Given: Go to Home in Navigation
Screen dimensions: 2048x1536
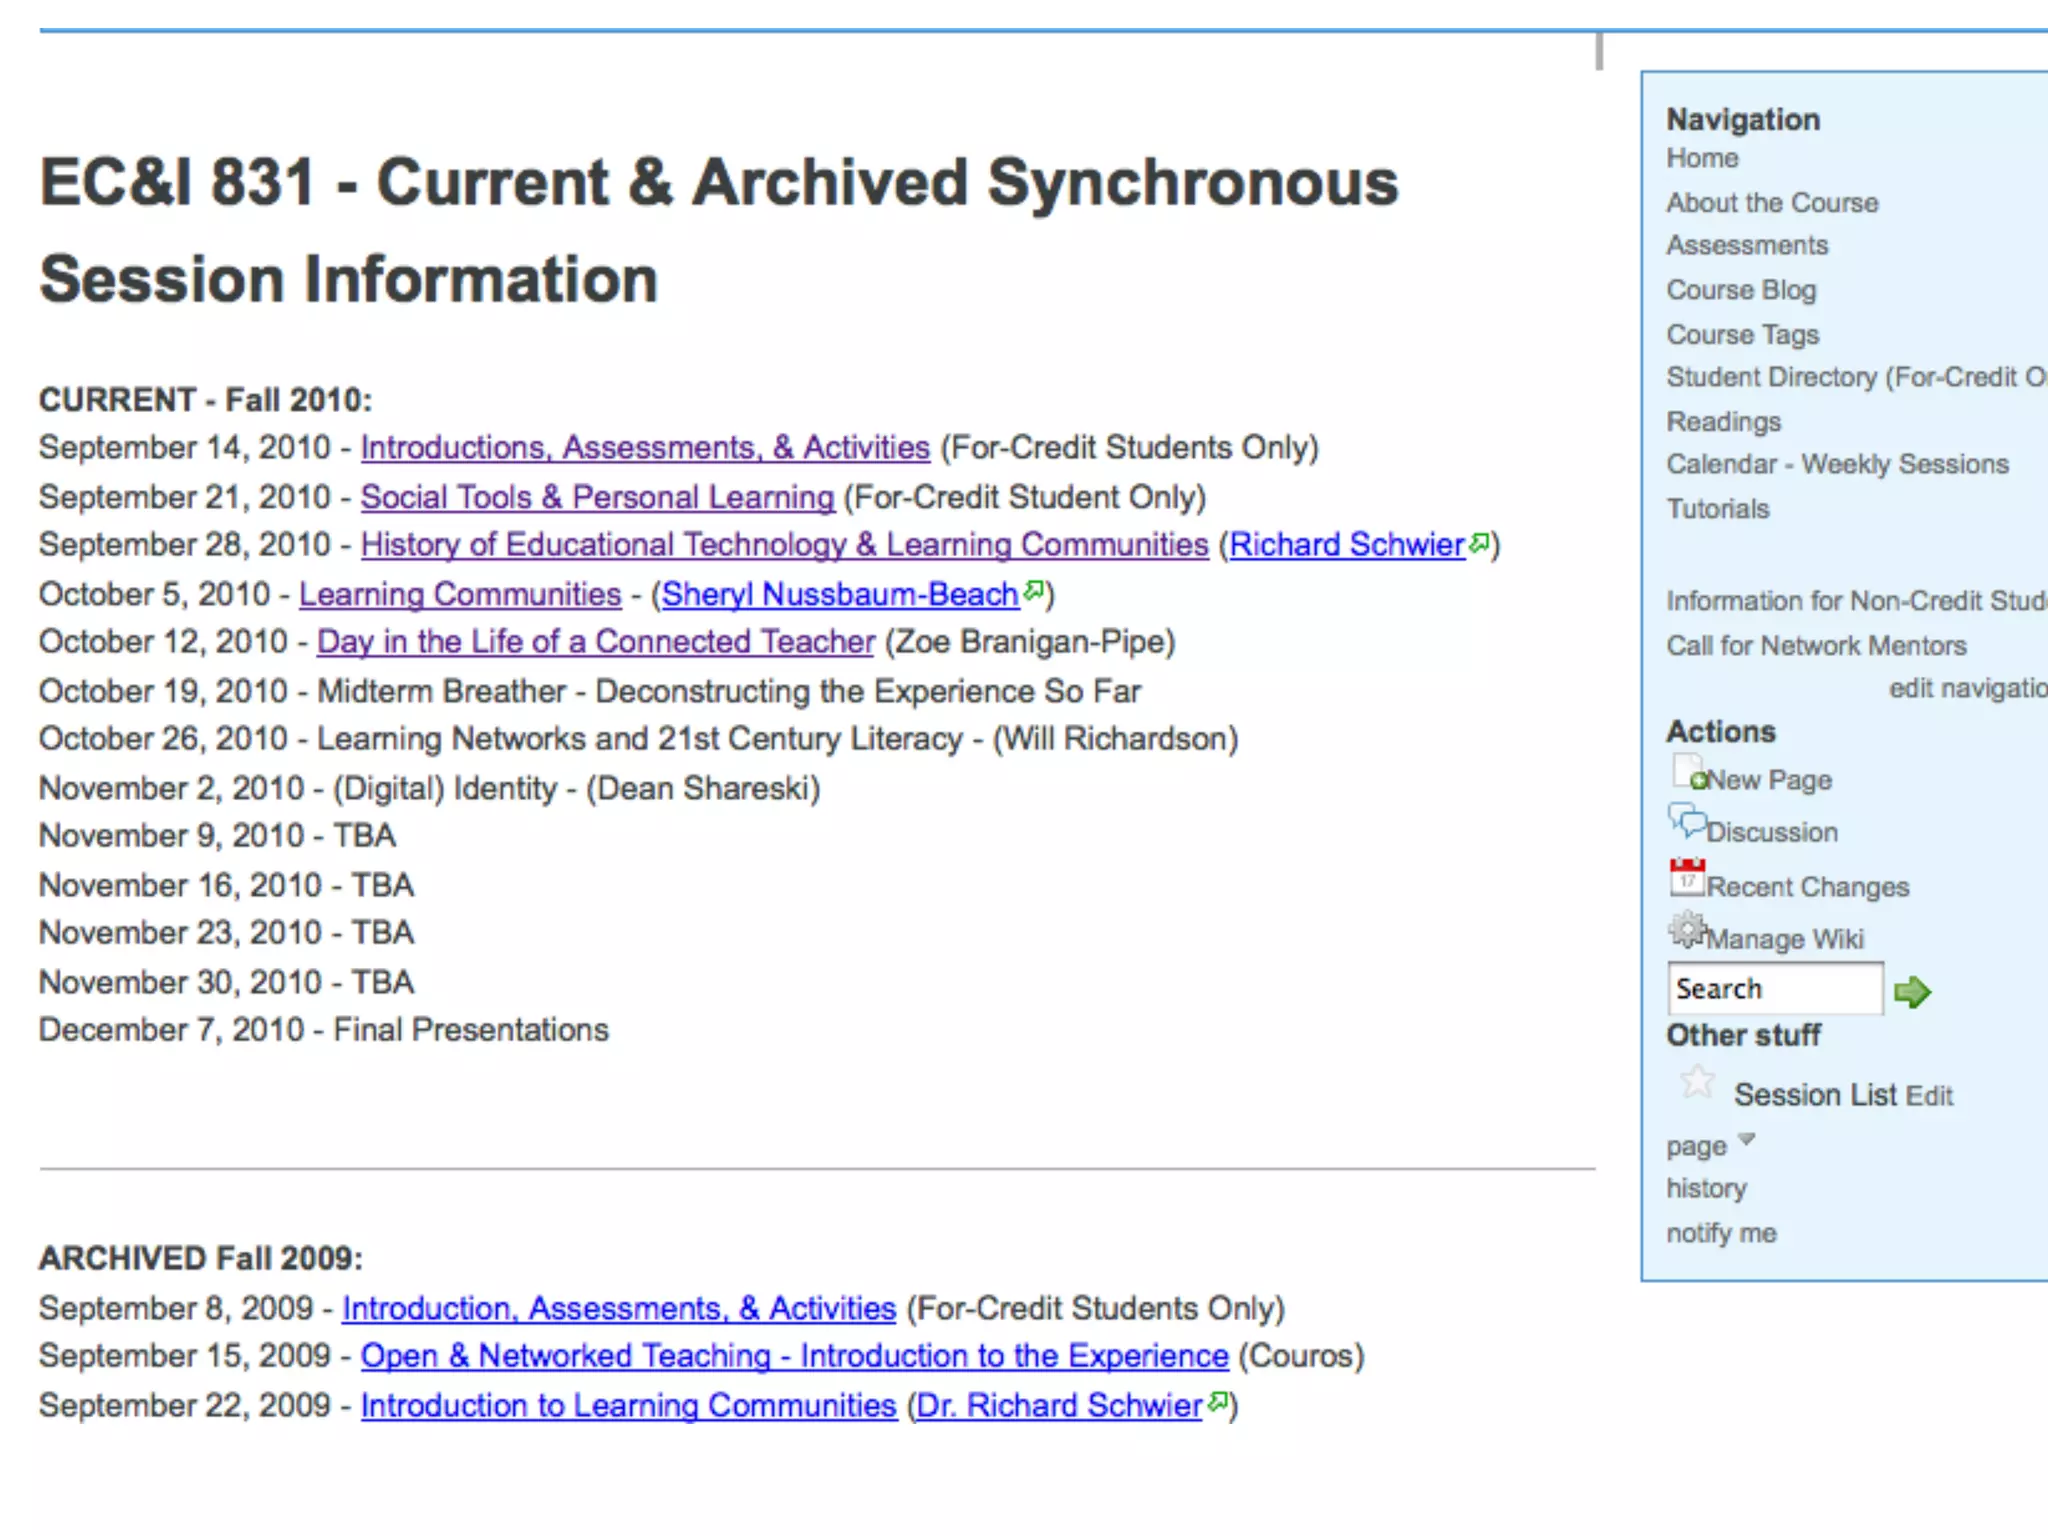Looking at the screenshot, I should [x=1702, y=158].
